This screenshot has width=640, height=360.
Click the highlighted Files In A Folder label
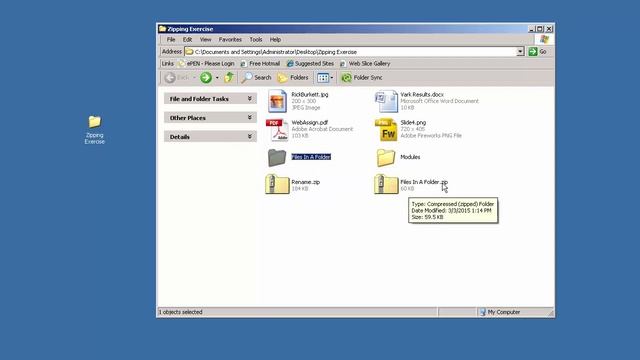click(x=311, y=157)
